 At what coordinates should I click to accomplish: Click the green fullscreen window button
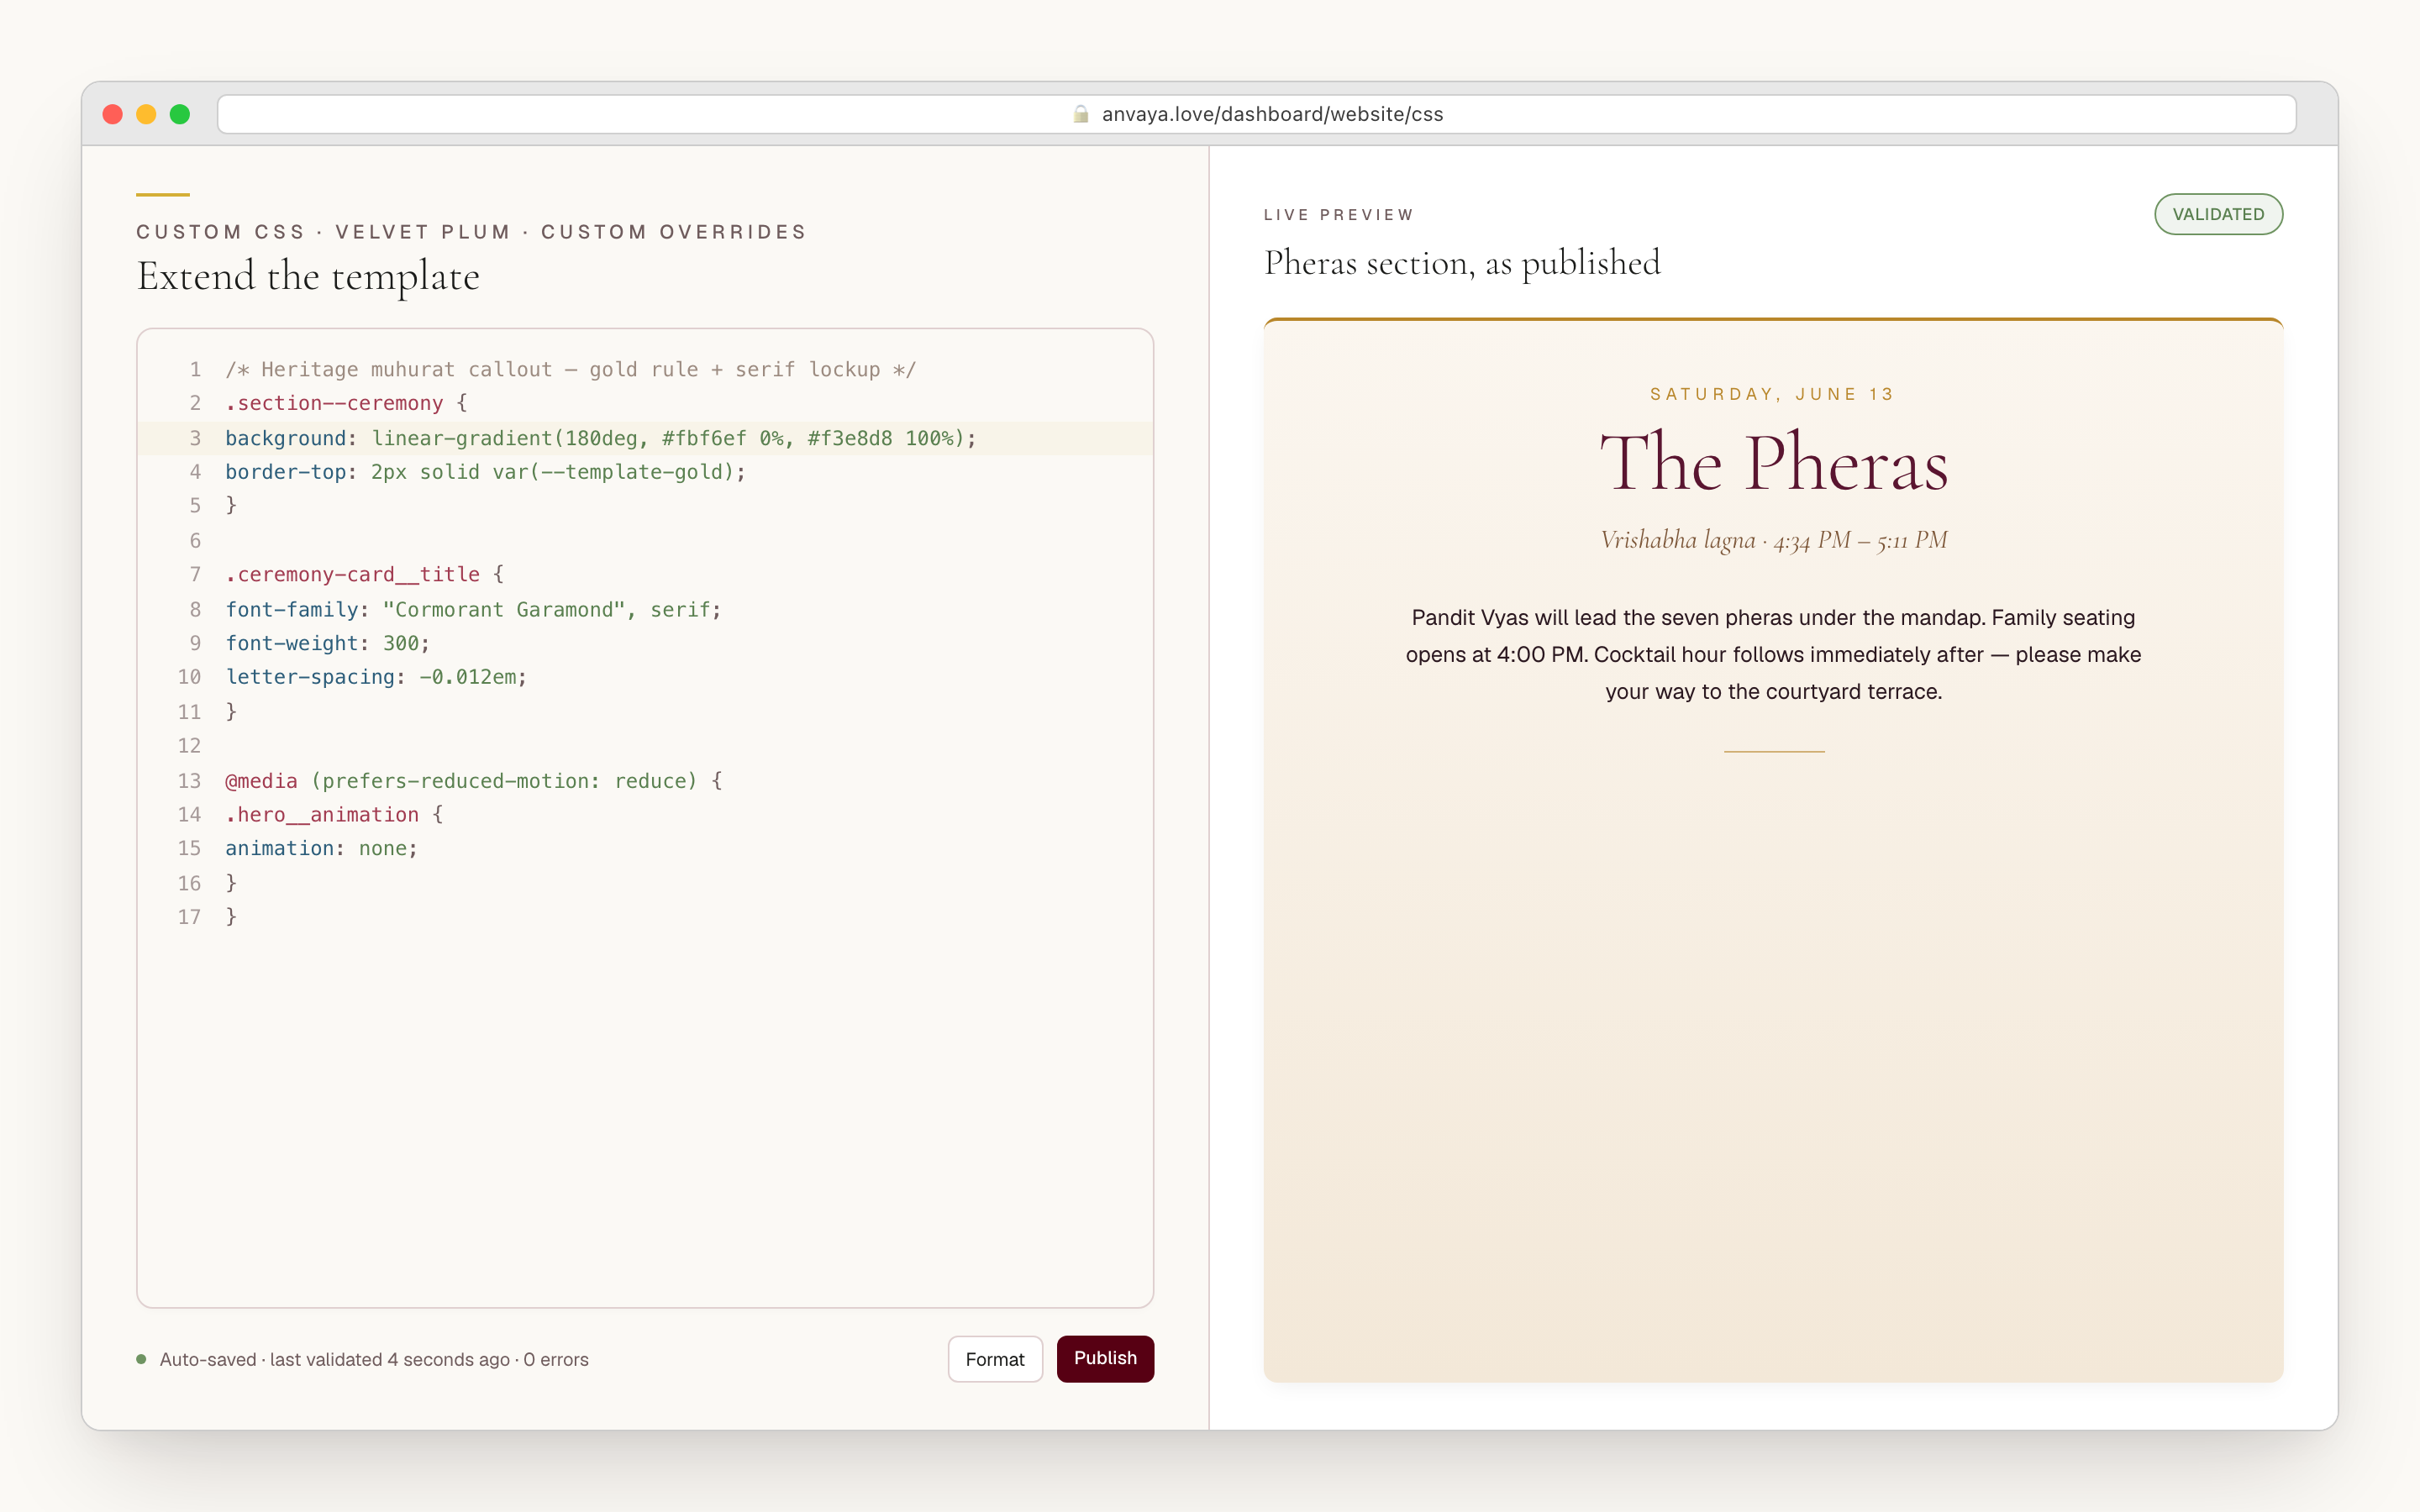tap(180, 114)
